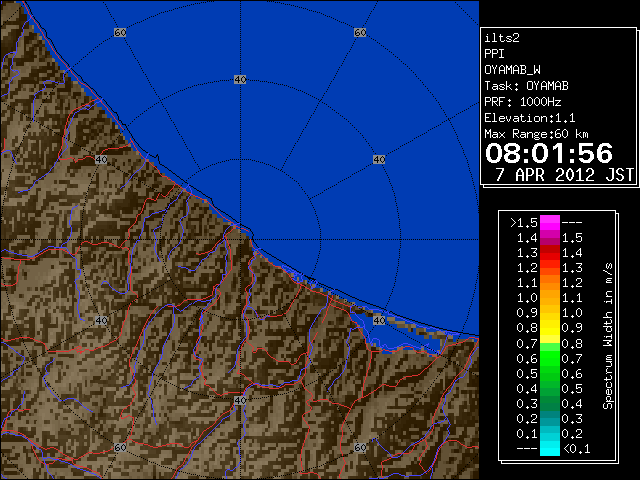Select the "7 APR 2012 JST" date
Screen dimensions: 640x480
click(564, 175)
